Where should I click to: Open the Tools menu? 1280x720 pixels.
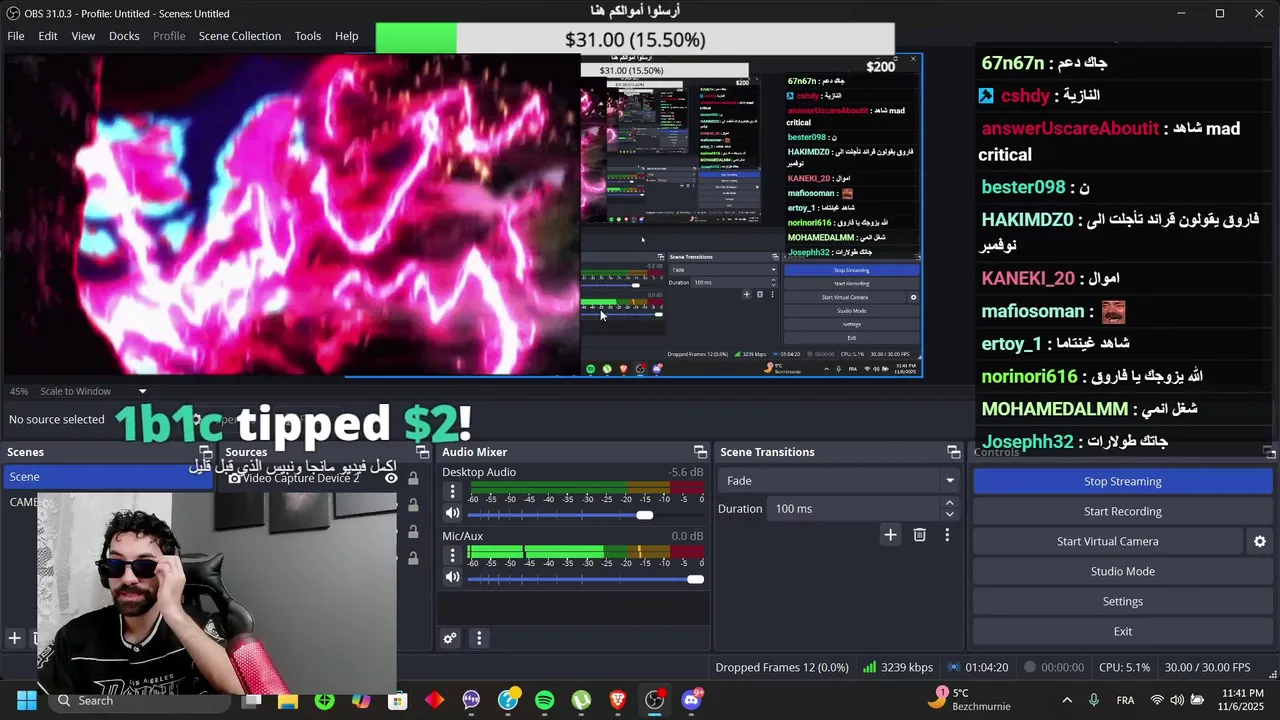(x=308, y=36)
